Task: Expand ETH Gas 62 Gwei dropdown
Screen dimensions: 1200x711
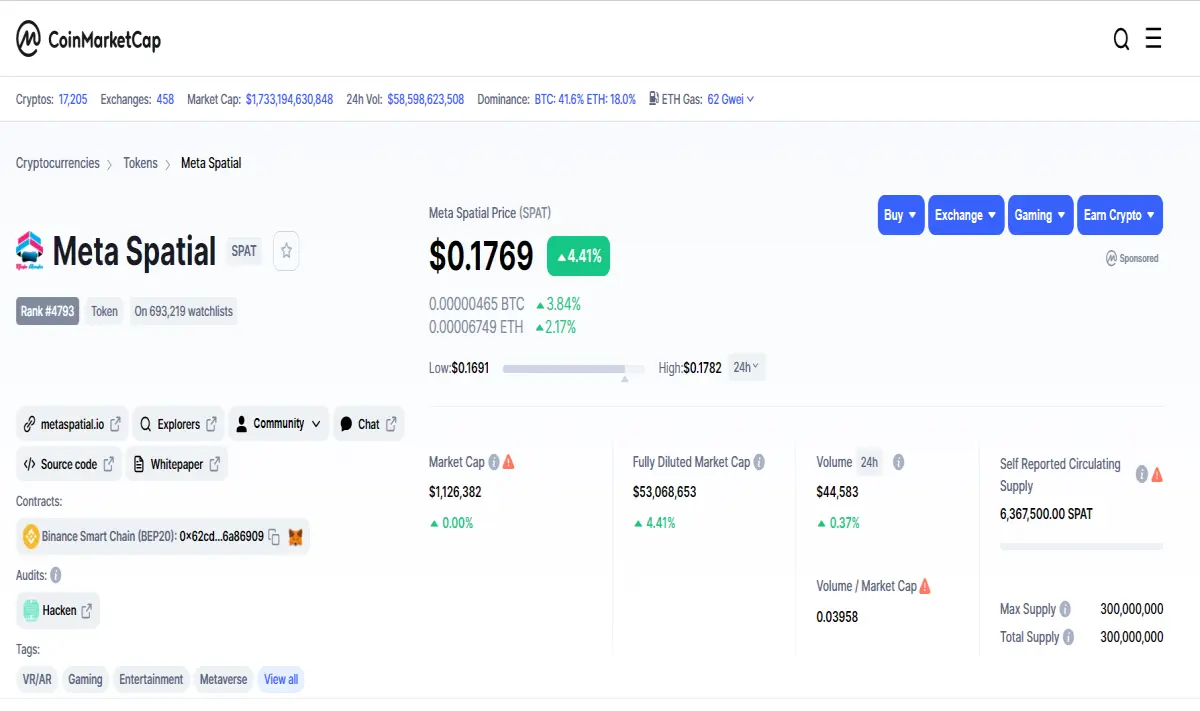Action: [x=731, y=99]
